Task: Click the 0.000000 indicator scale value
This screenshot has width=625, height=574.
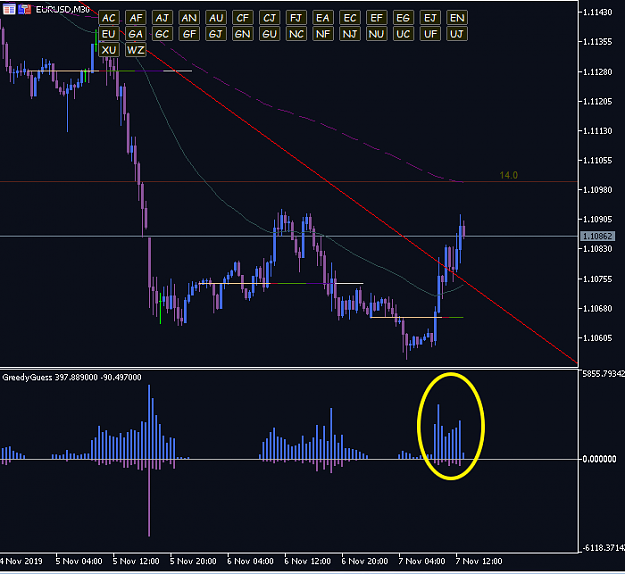Action: click(x=599, y=459)
